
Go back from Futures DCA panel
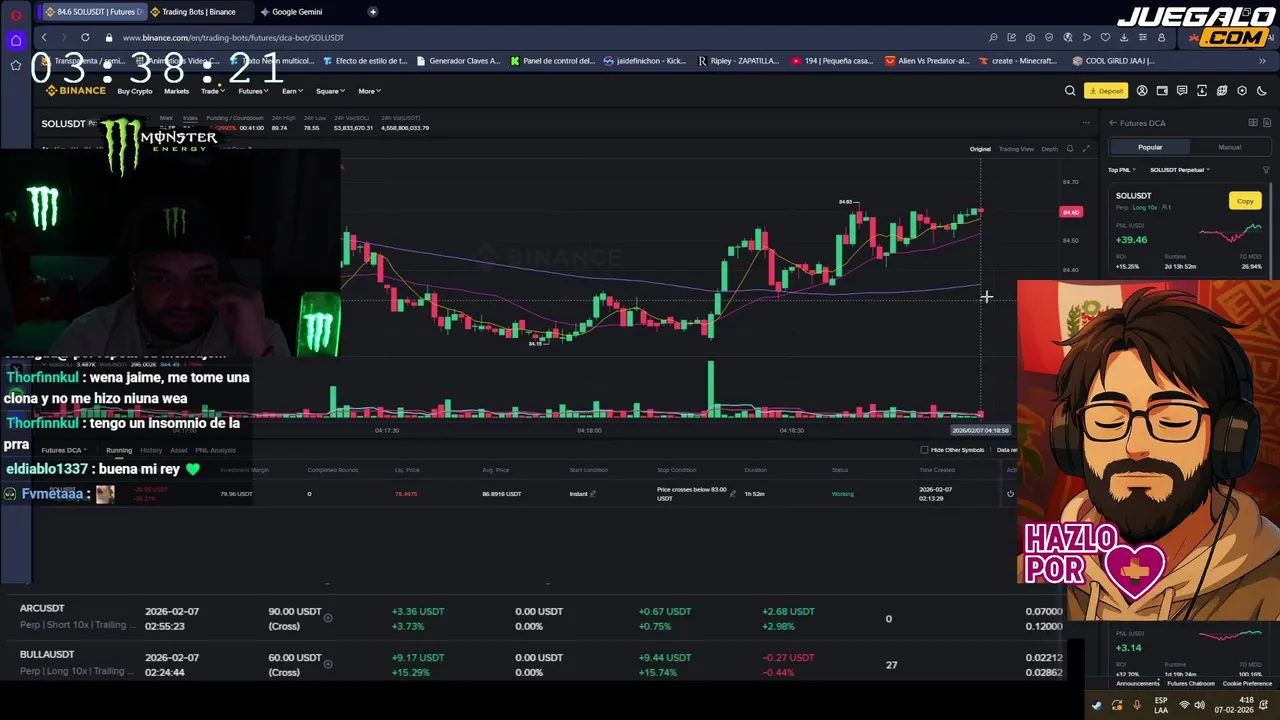[x=1112, y=123]
